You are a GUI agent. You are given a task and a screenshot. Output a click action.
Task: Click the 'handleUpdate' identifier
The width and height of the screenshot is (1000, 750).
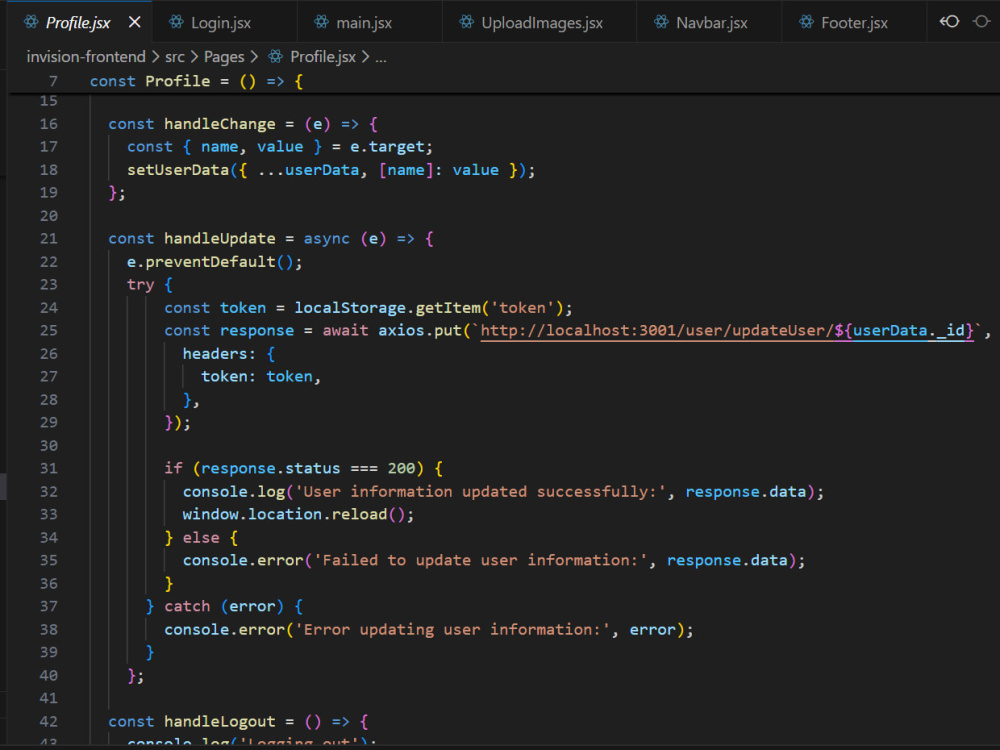pos(220,239)
